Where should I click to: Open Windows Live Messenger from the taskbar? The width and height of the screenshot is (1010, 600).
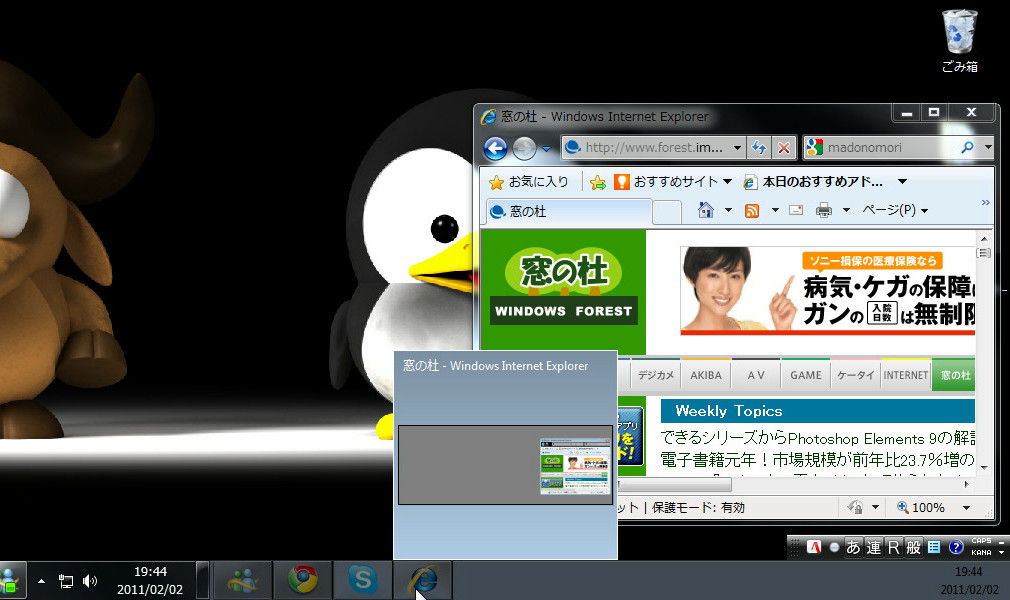click(x=242, y=580)
